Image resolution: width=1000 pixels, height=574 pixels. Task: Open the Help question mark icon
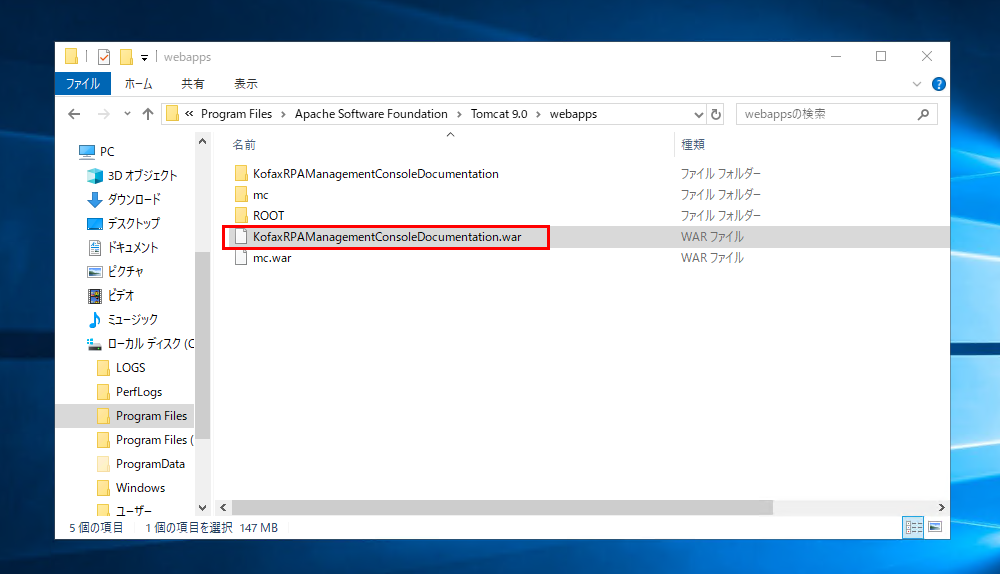[x=938, y=84]
